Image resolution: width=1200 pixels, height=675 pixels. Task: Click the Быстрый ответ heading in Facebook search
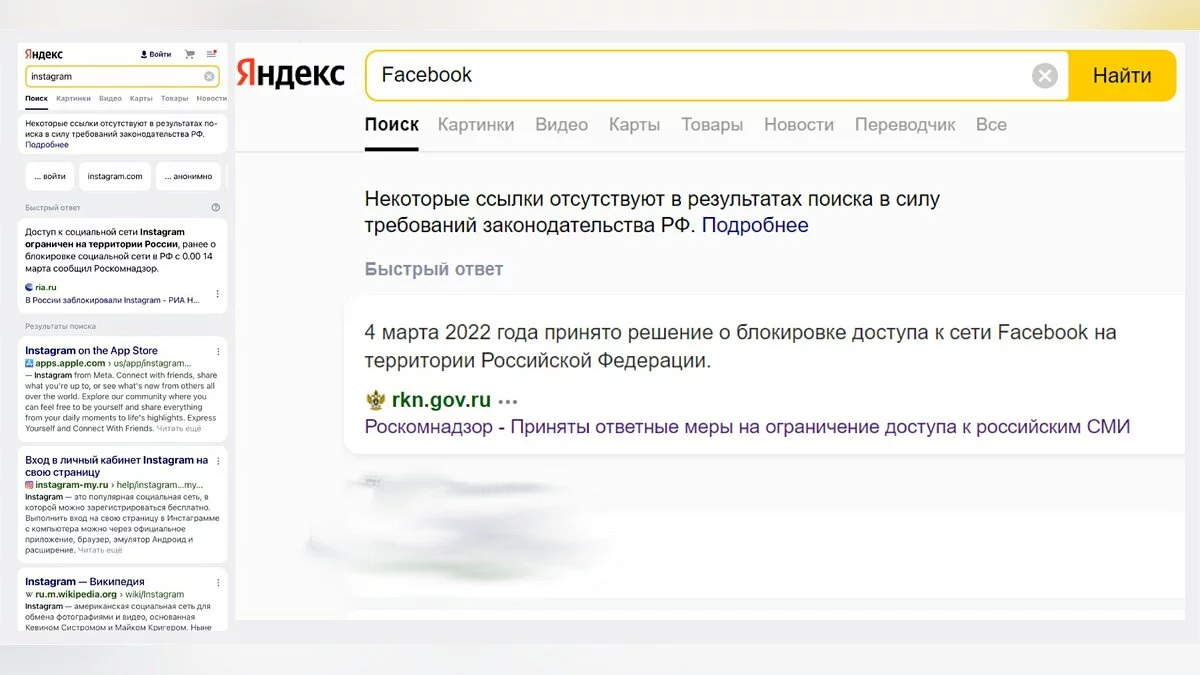tap(434, 269)
